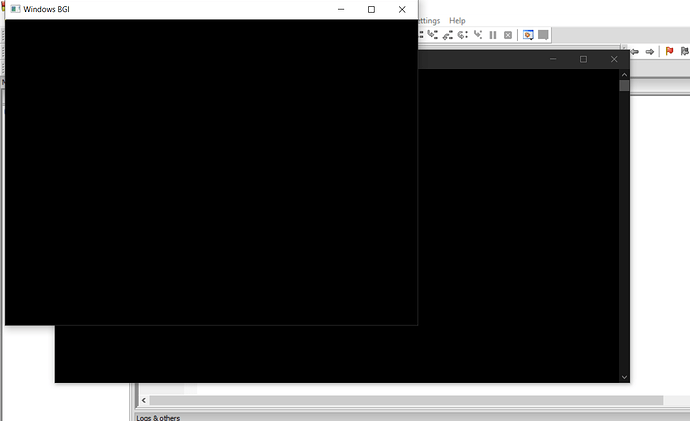Open the Debugging windows toolbar icon
The width and height of the screenshot is (690, 421).
(528, 35)
